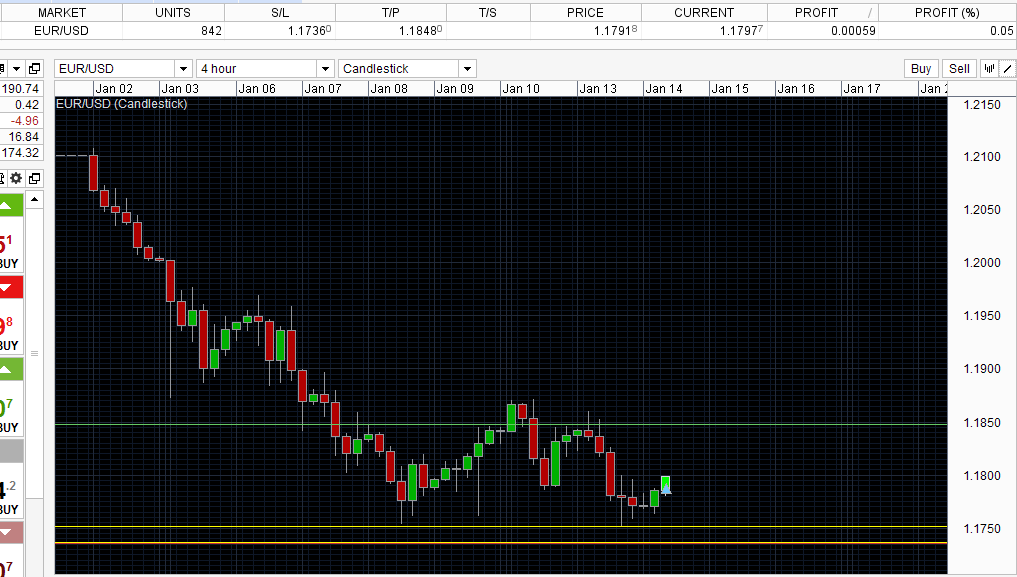
Task: Select the trend line drawing tool
Action: click(x=1007, y=69)
